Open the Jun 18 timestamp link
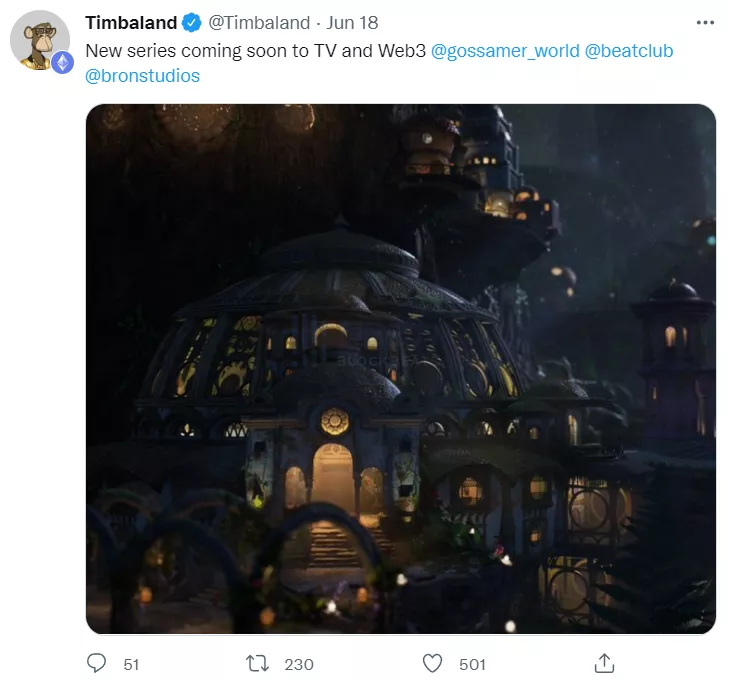This screenshot has width=730, height=681. coord(352,22)
